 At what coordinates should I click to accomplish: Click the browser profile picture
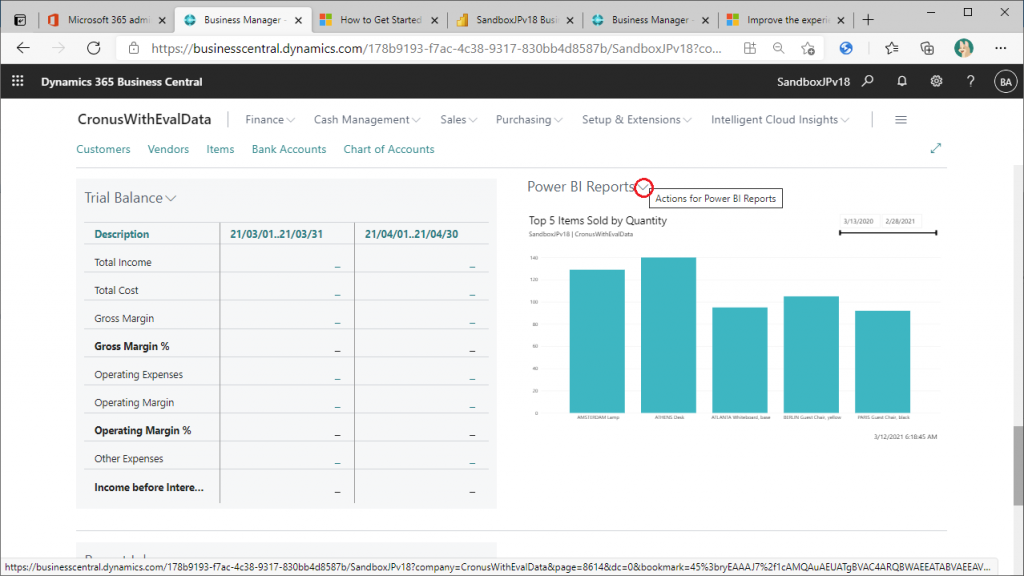tap(963, 48)
